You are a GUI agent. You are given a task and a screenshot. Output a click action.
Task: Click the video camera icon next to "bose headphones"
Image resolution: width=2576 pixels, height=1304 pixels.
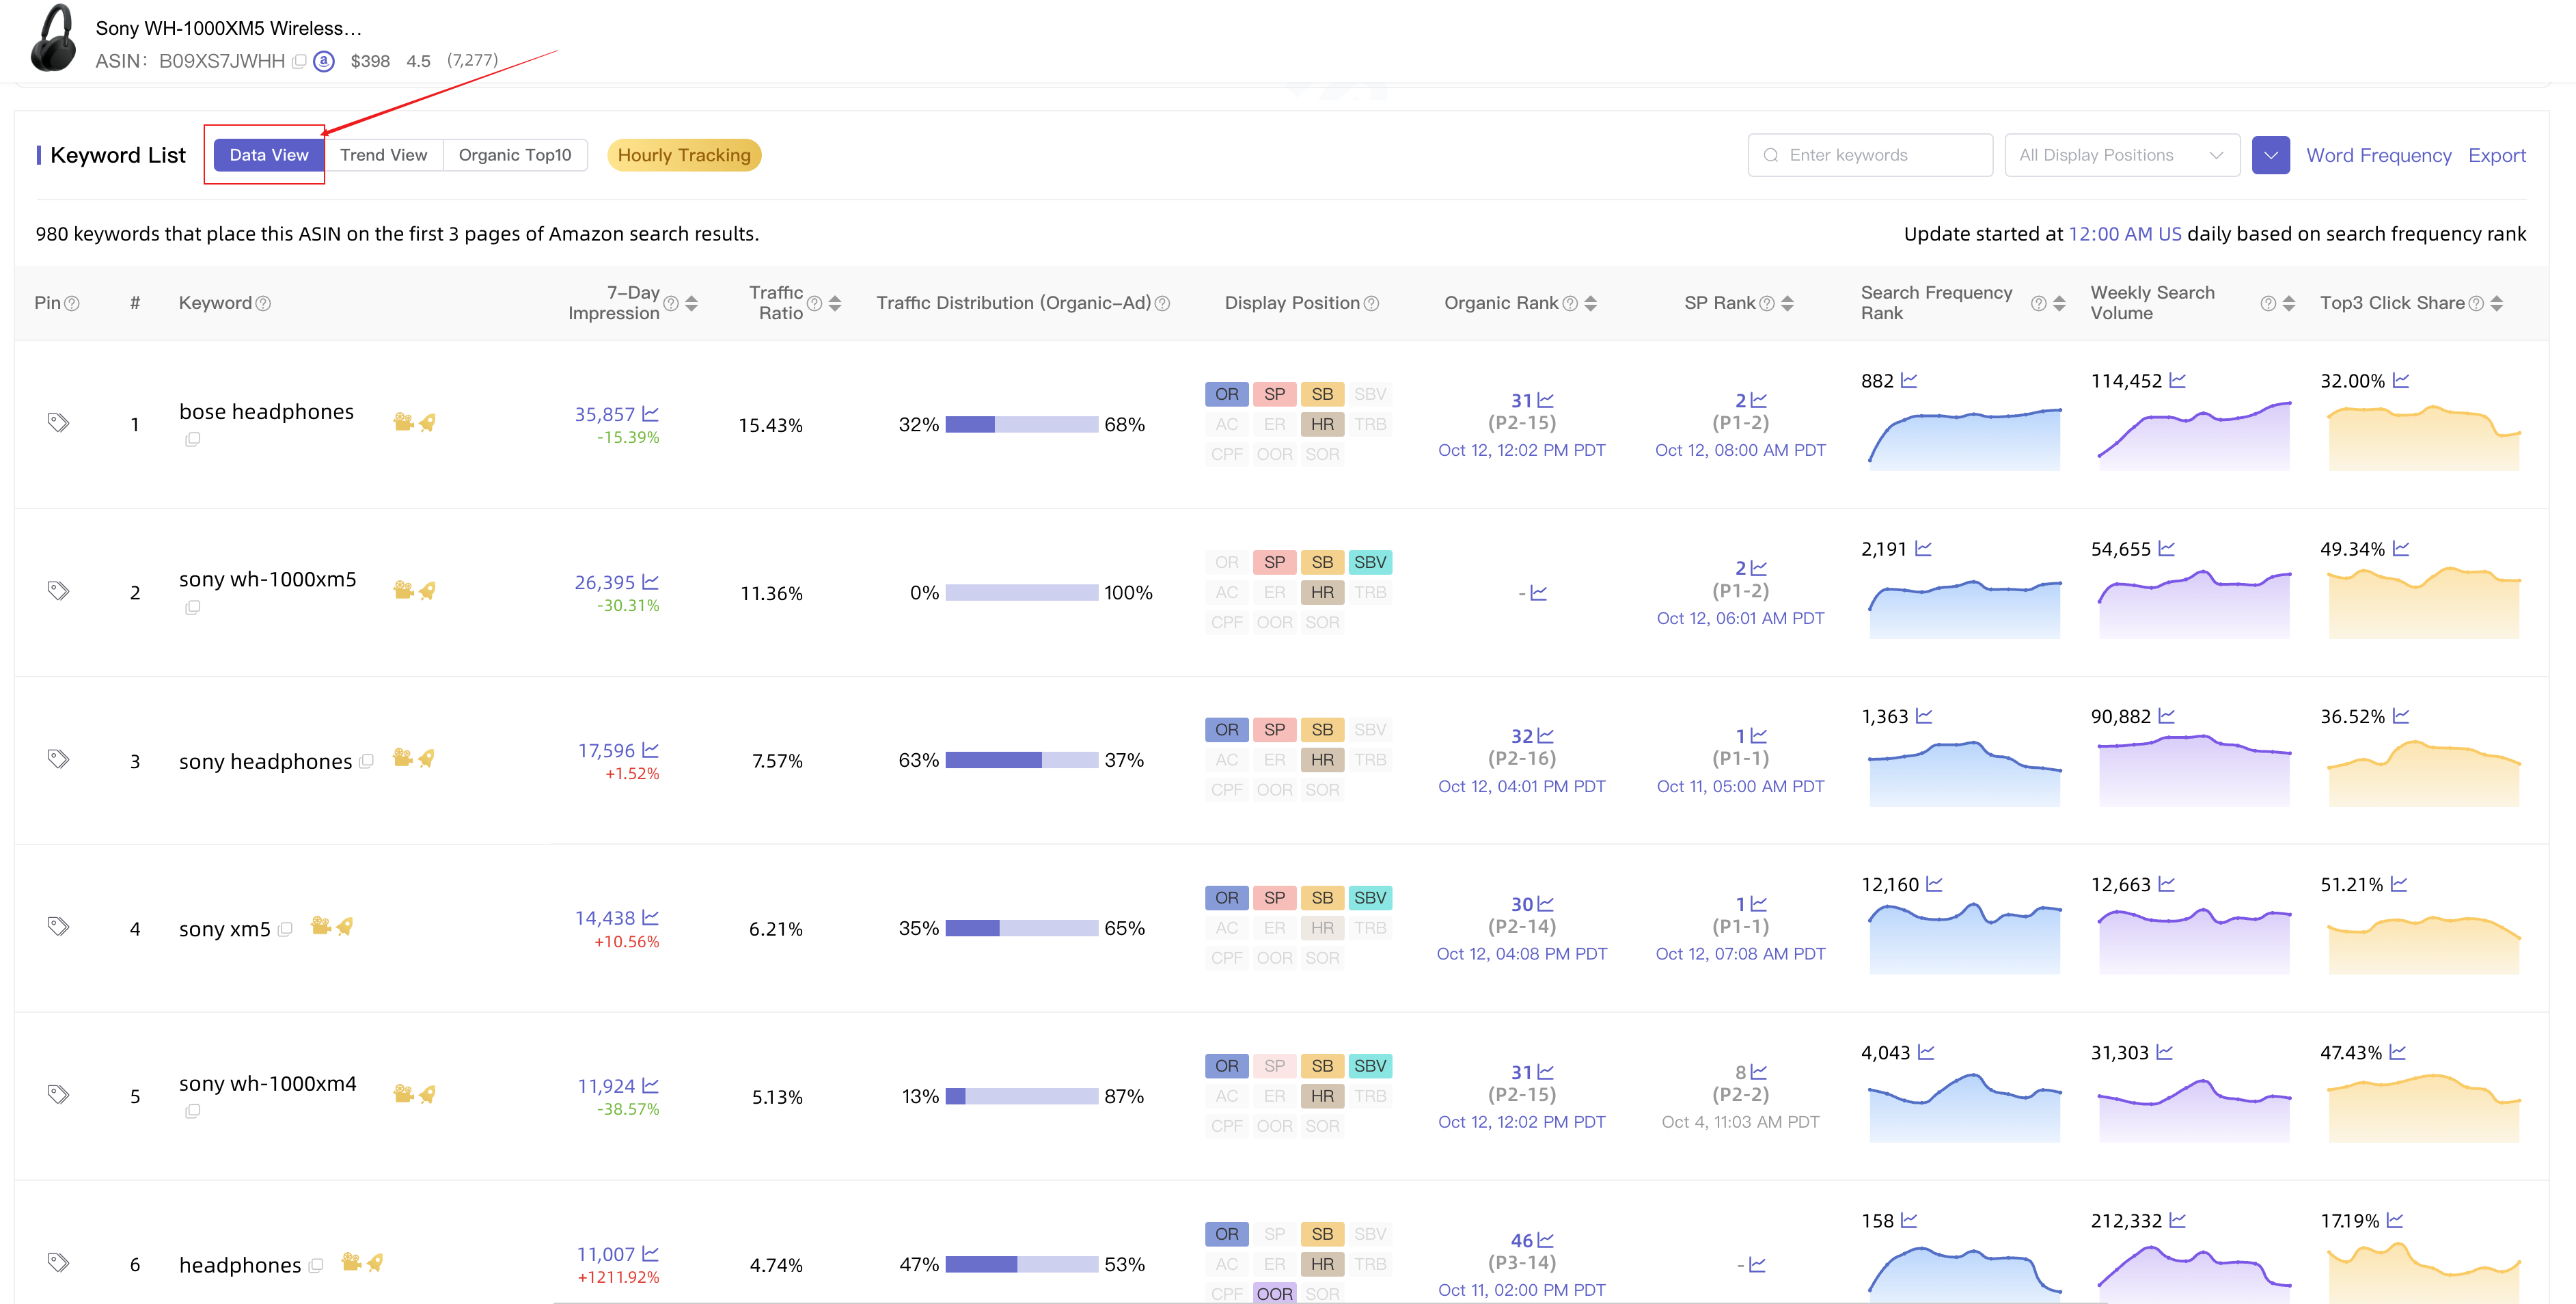coord(403,422)
